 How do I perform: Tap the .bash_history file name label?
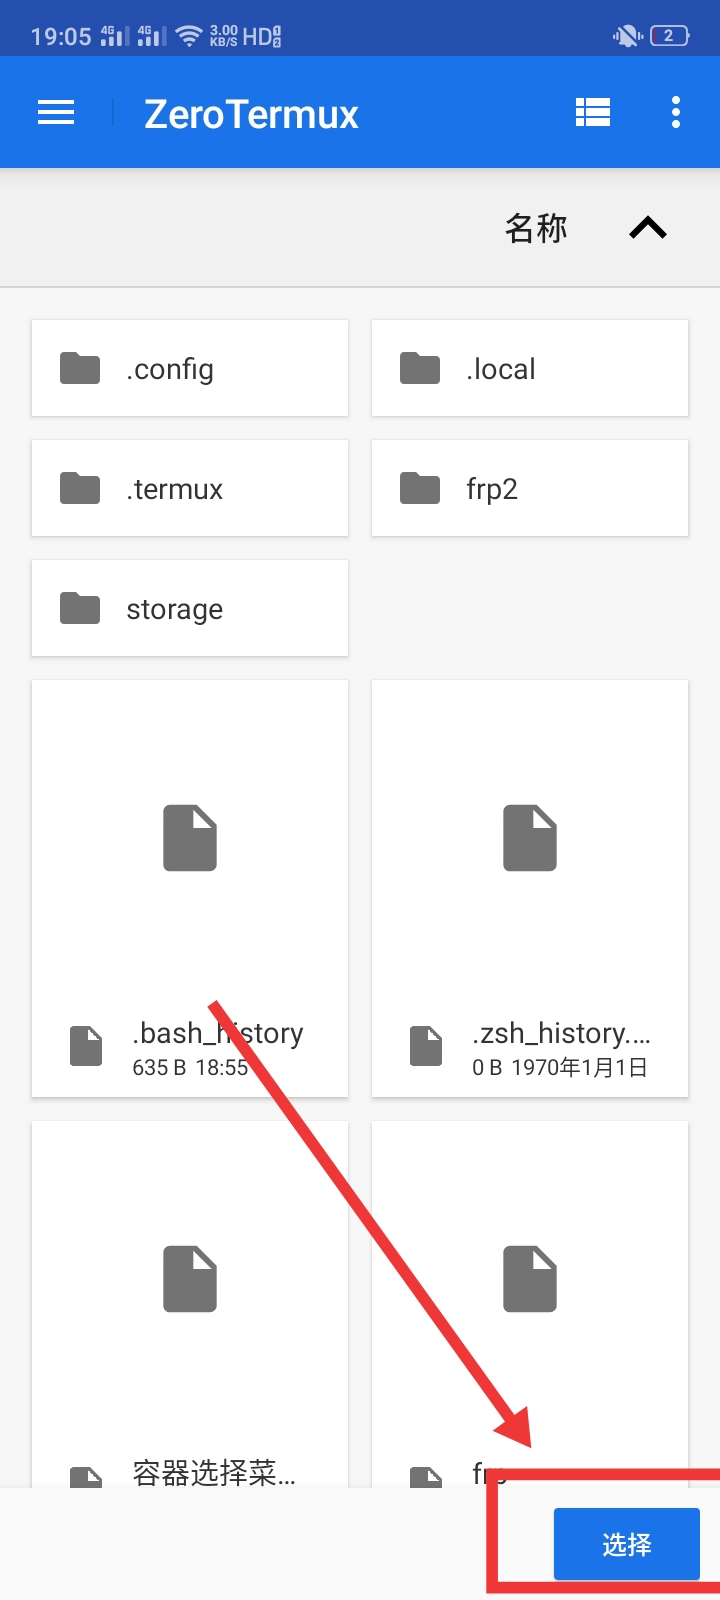coord(218,1033)
